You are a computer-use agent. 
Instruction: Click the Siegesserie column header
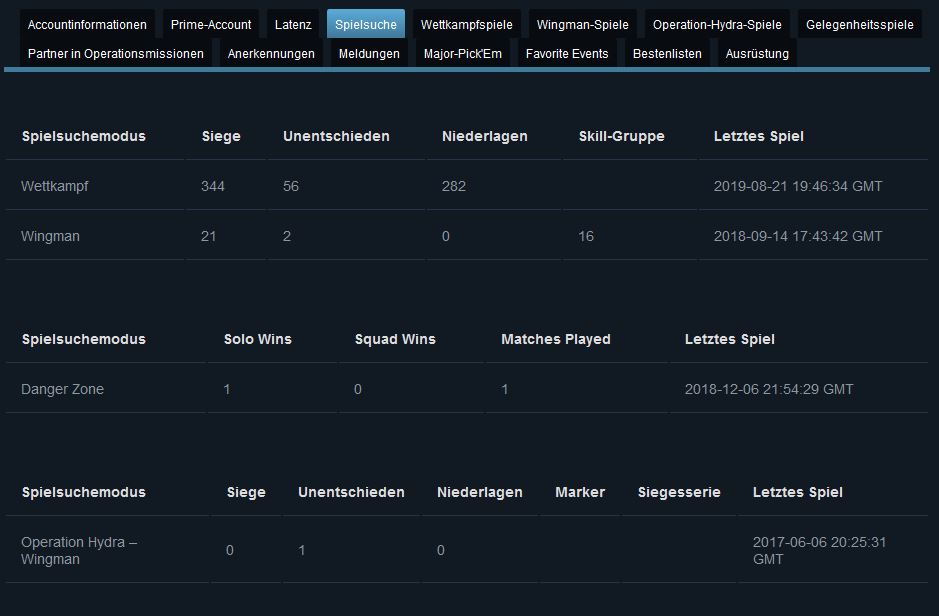tap(679, 493)
